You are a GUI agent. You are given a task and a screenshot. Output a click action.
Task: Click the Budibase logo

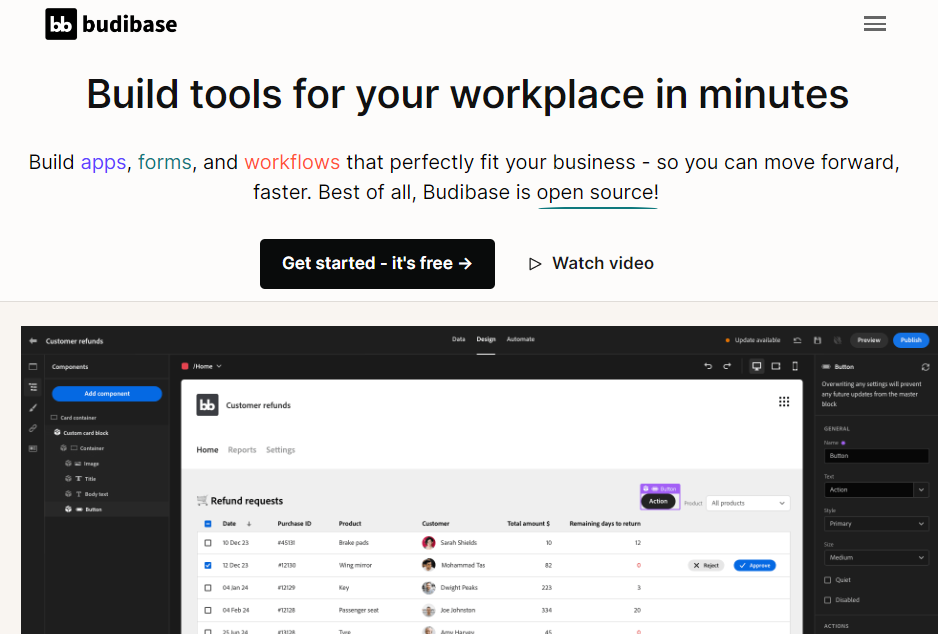pos(111,24)
